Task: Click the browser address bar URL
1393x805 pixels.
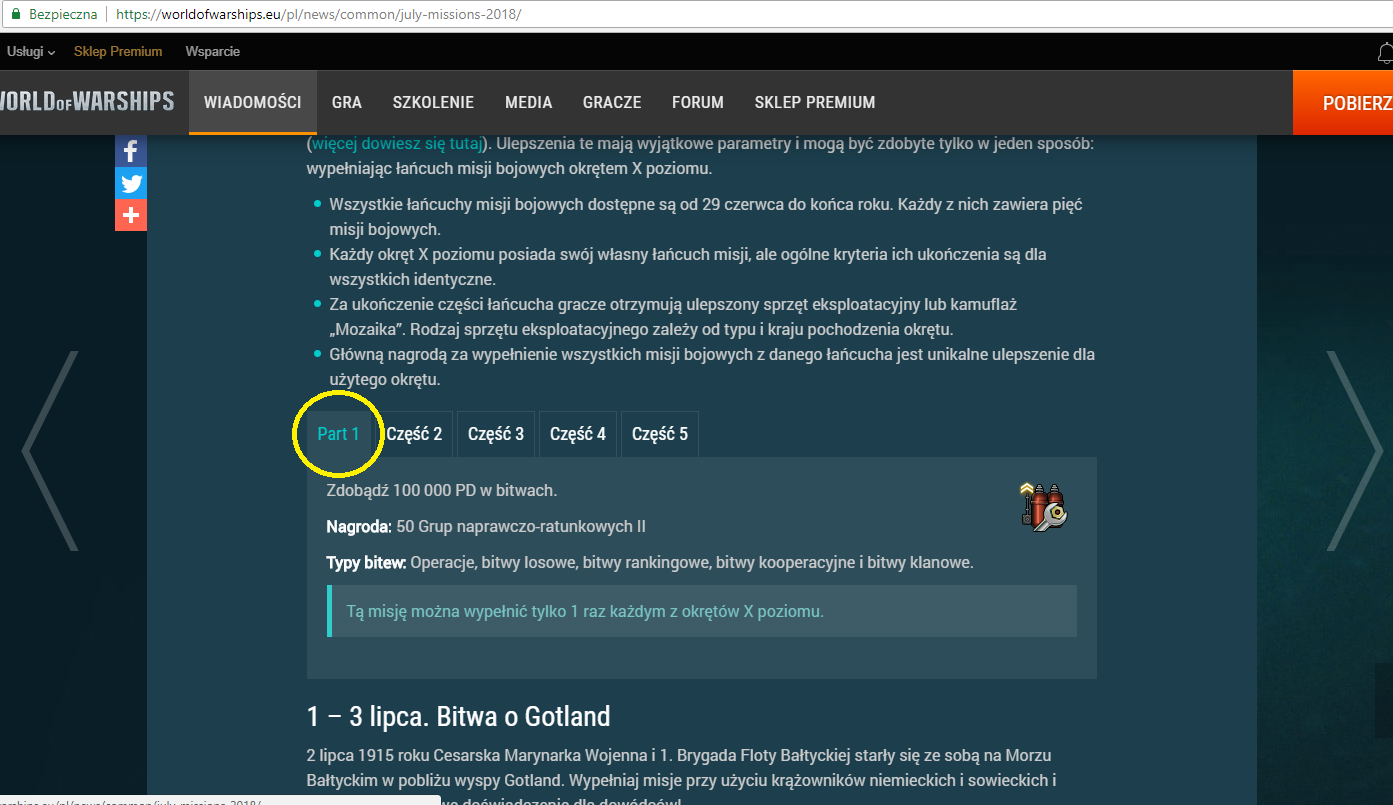Action: 318,15
